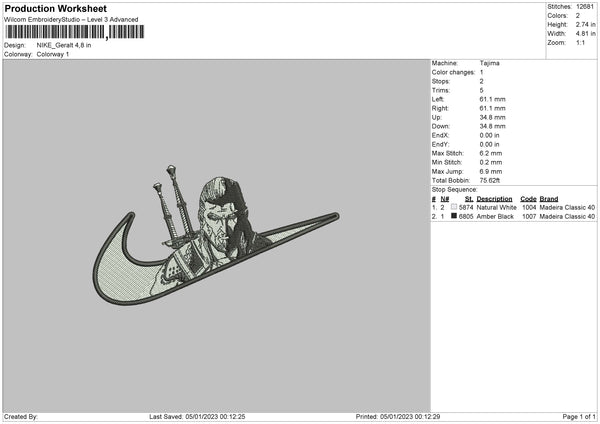Click the EndY value 0.00 in
The image size is (600, 424).
click(489, 145)
